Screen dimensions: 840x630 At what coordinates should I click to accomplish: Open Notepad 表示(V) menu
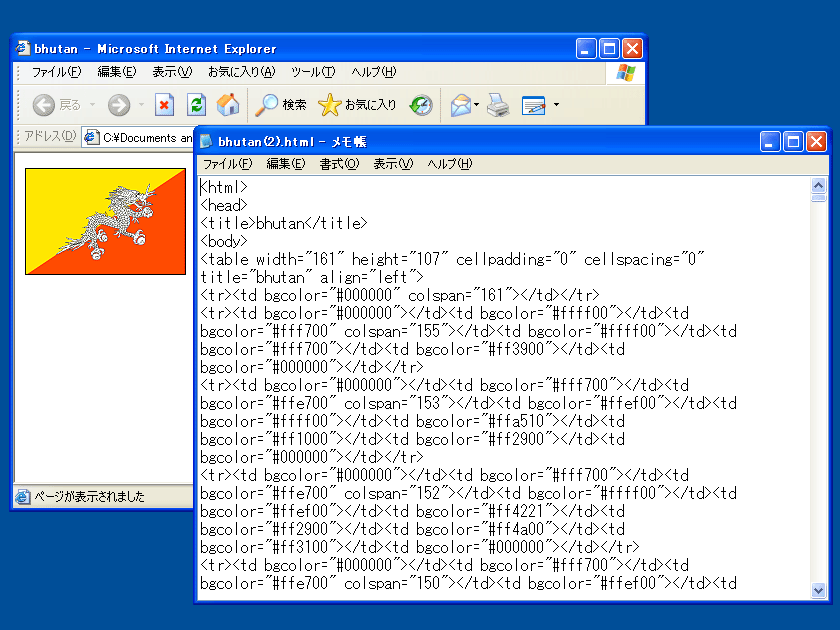coord(393,164)
